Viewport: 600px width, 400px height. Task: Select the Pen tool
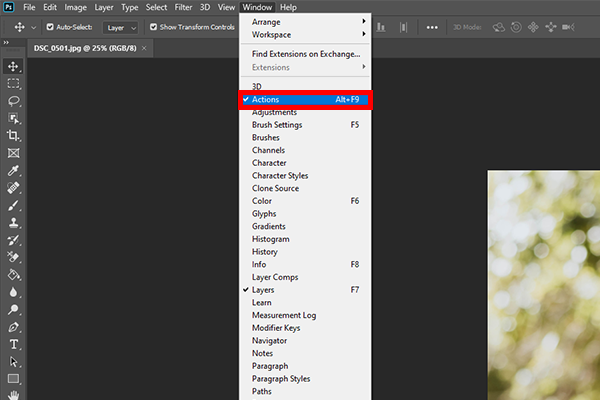14,327
